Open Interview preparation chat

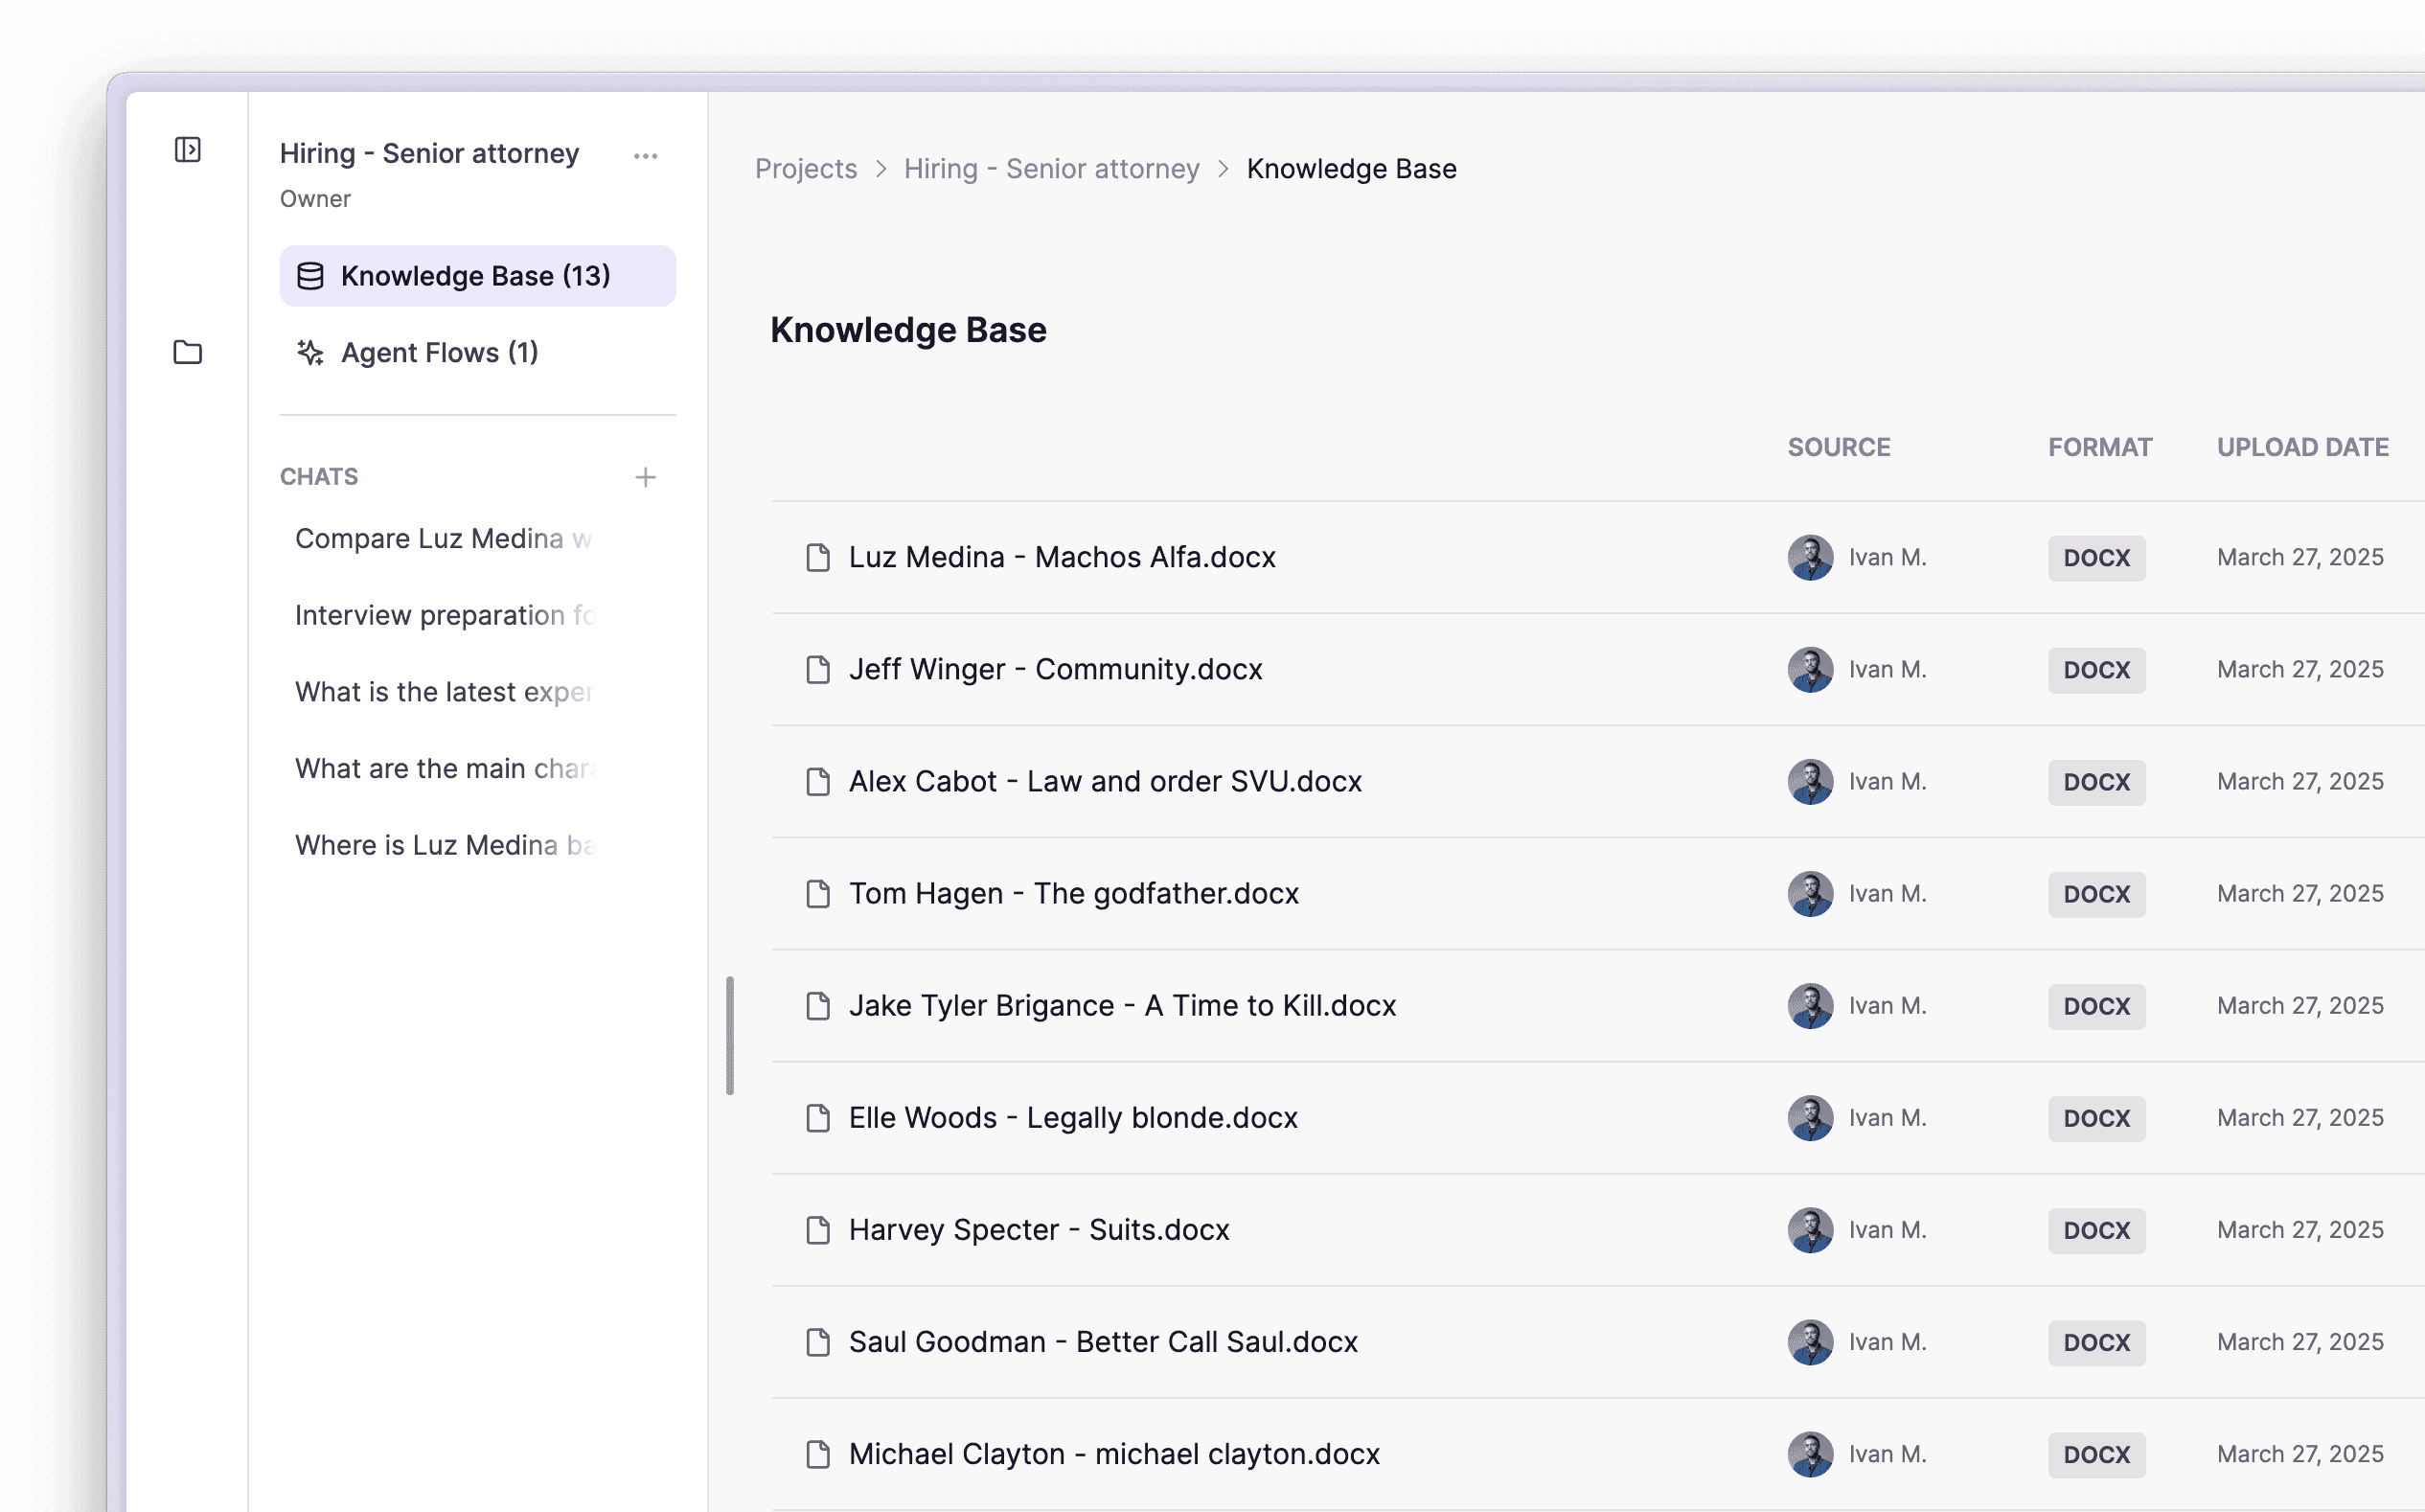[x=443, y=615]
